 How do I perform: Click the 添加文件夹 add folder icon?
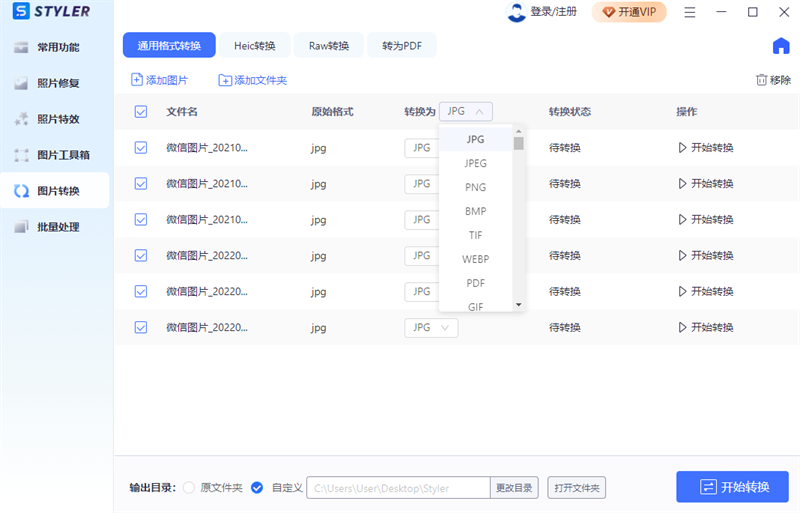click(x=225, y=80)
